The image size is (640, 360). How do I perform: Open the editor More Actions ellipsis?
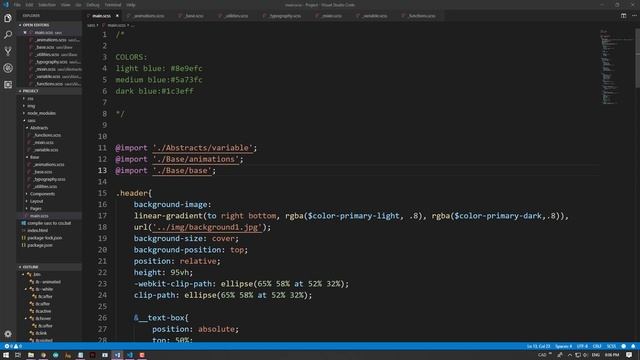pyautogui.click(x=634, y=16)
